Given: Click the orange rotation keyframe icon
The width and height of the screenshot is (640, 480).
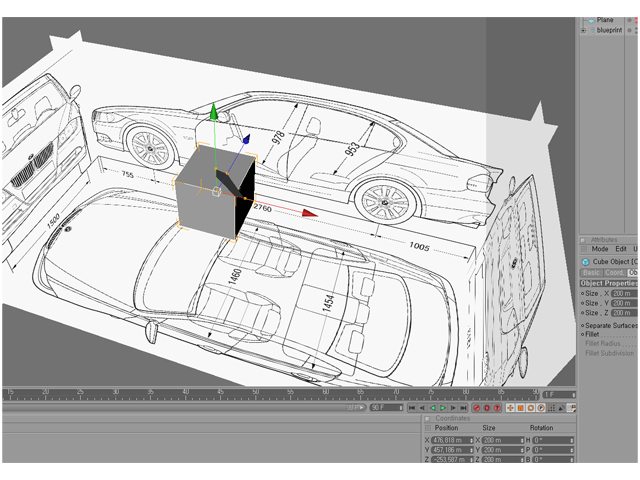Looking at the screenshot, I should point(530,408).
